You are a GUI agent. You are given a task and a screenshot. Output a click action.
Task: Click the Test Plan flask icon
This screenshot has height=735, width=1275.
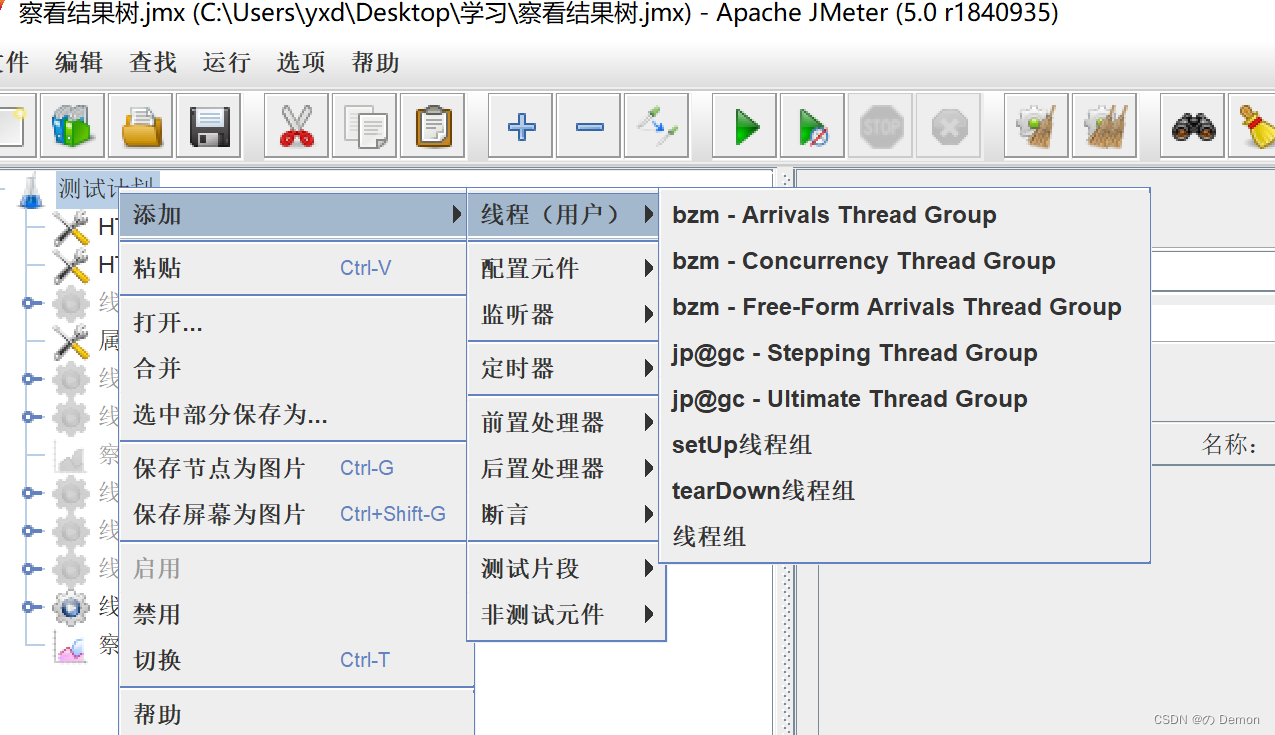coord(32,189)
